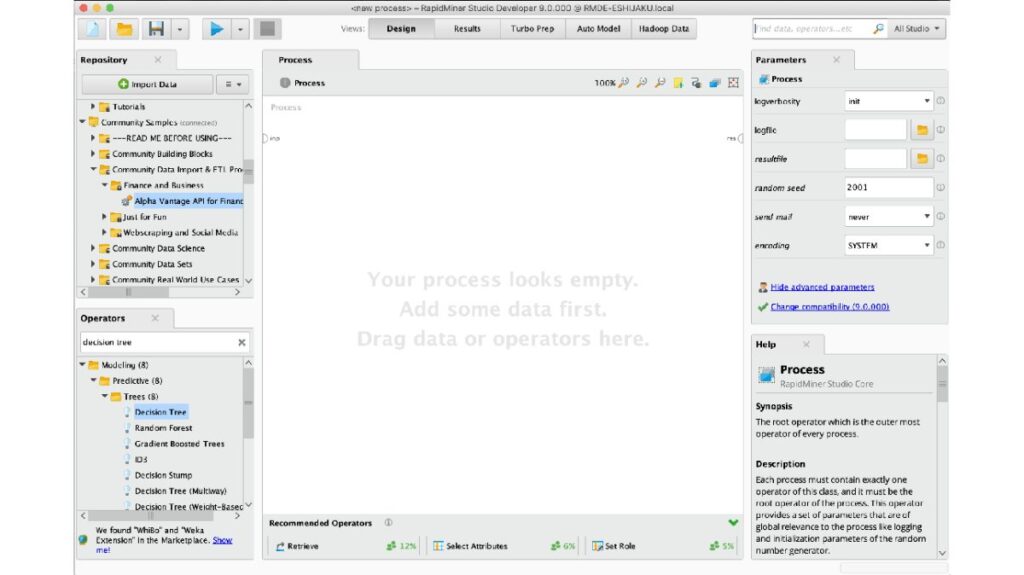Select the ID3 operator
Viewport: 1024px width, 575px height.
click(x=141, y=459)
